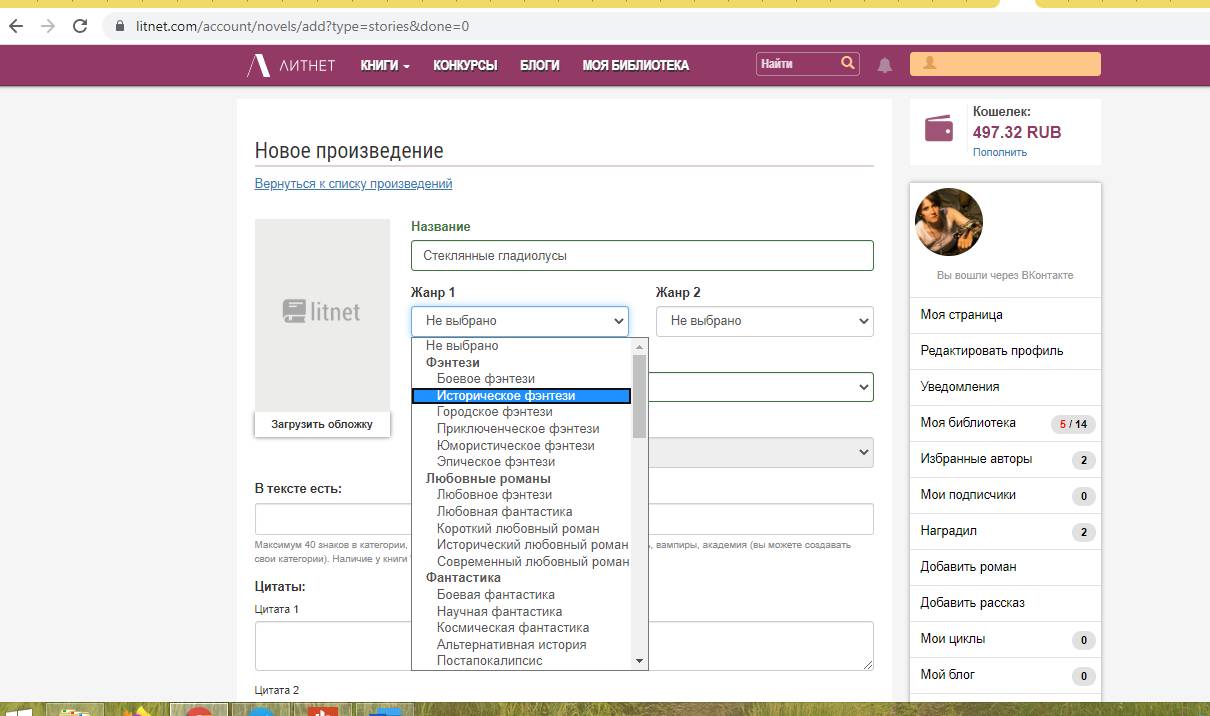
Task: Choose Научная фантастика from genre list
Action: [499, 611]
